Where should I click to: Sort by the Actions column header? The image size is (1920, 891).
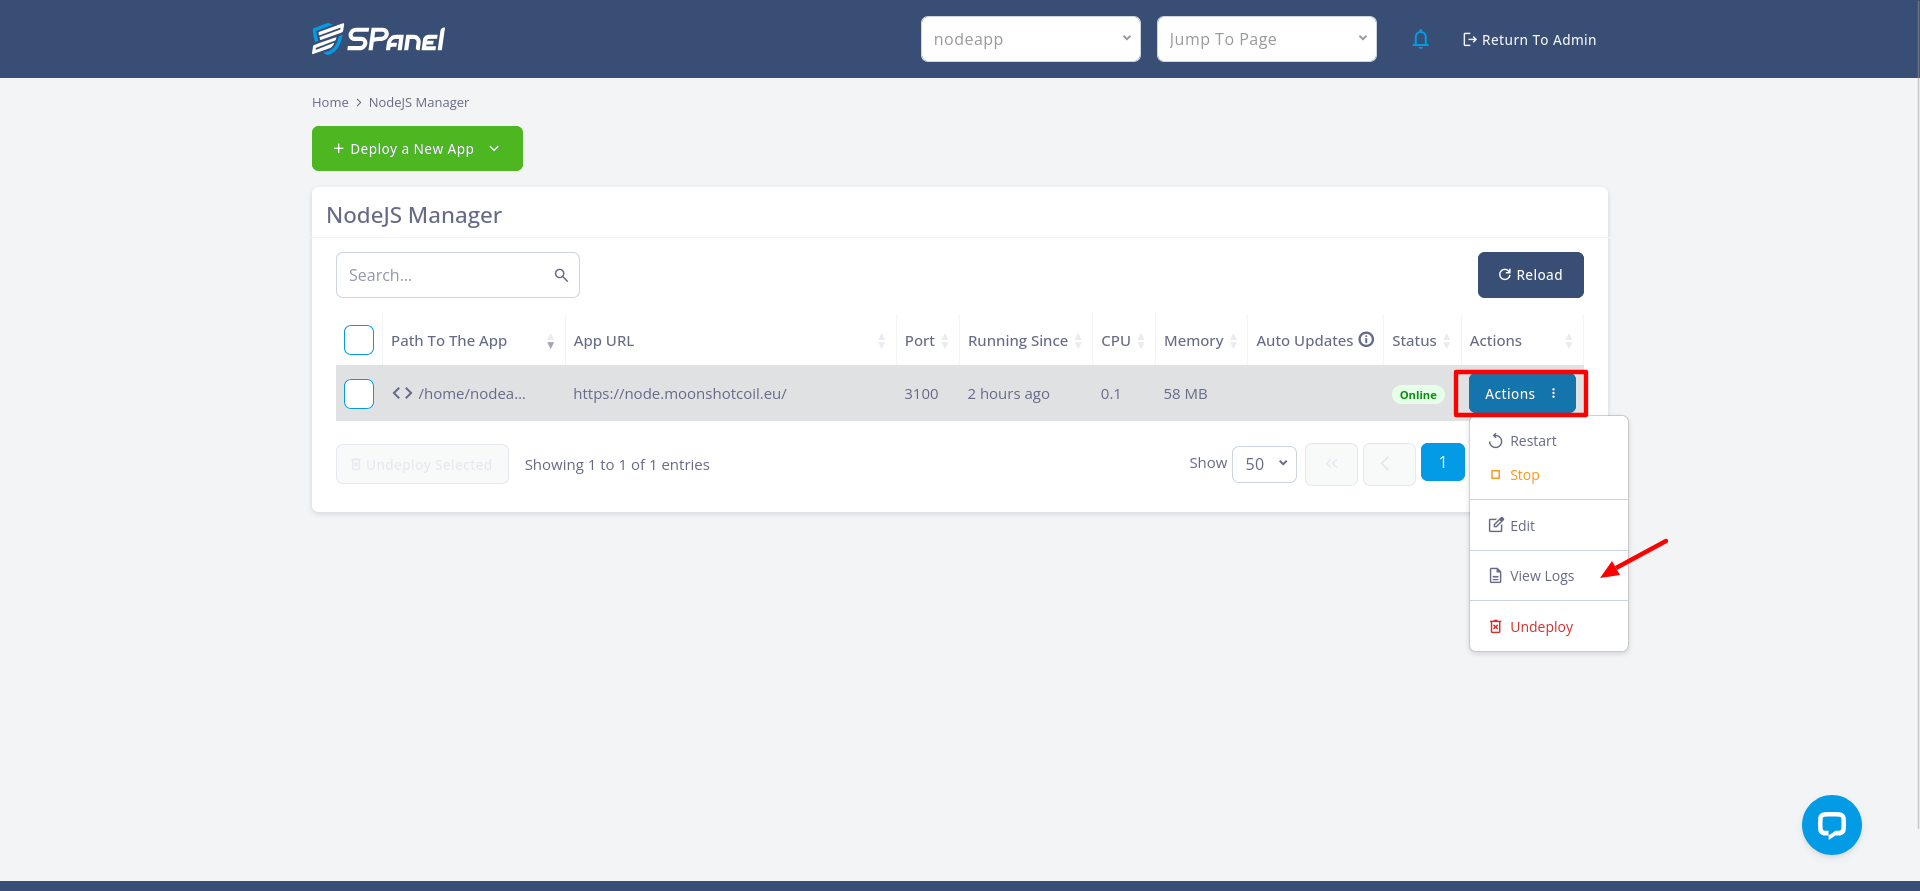(x=1522, y=341)
